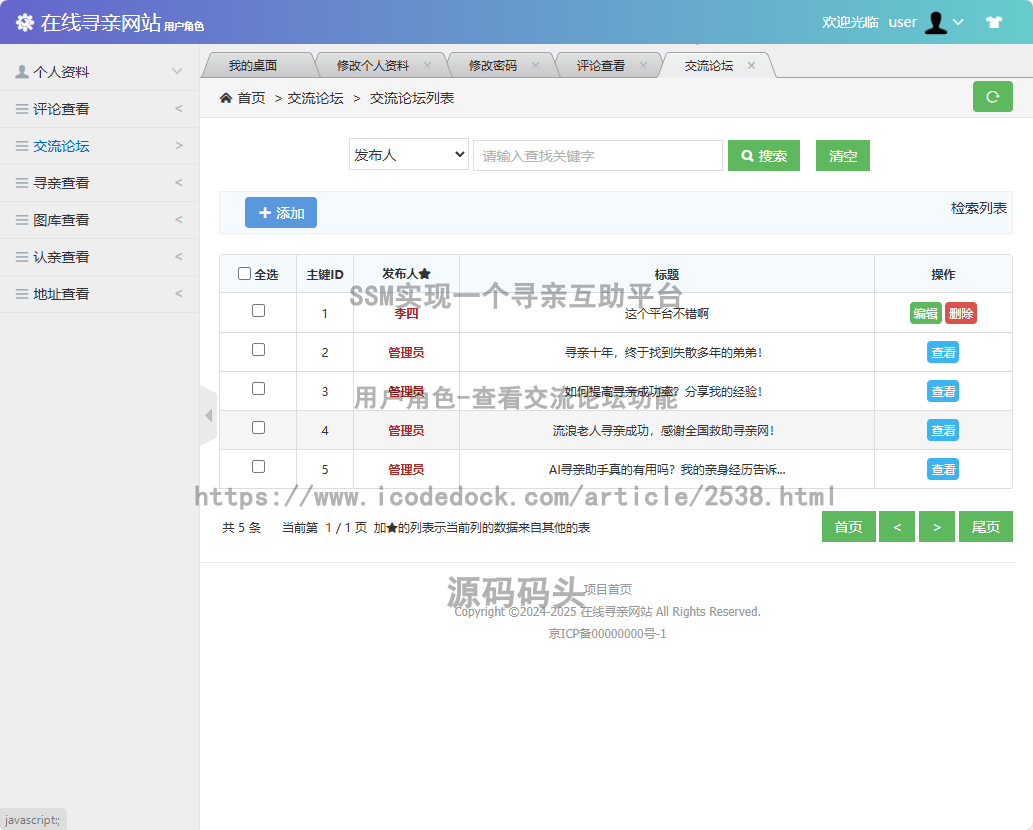Click the 标题 column header
The width and height of the screenshot is (1033, 830).
pyautogui.click(x=667, y=274)
